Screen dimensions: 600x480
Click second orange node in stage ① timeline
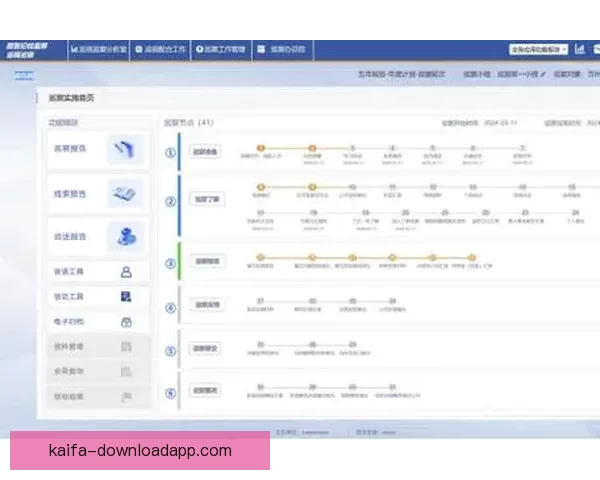[312, 148]
